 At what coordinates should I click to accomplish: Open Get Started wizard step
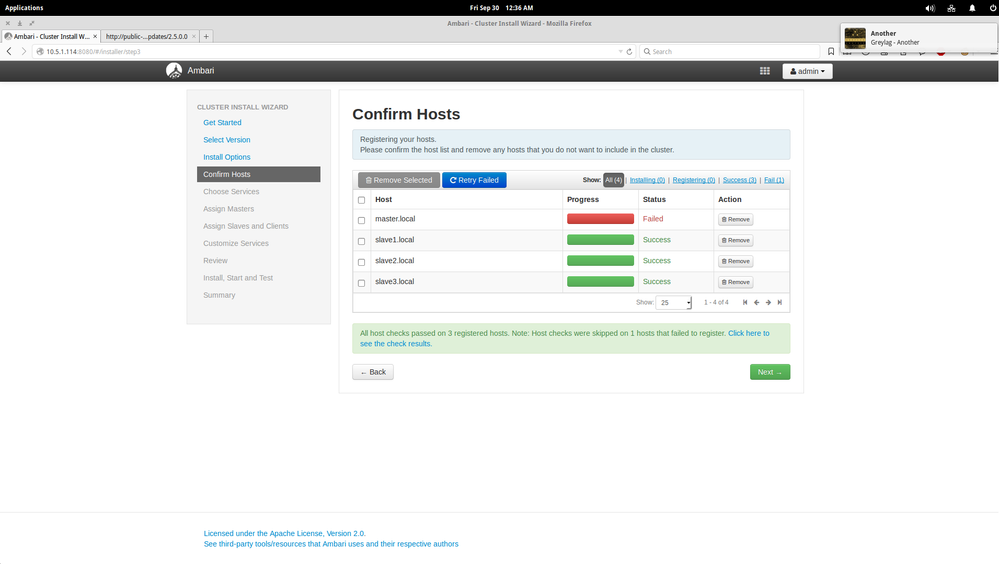tap(222, 122)
